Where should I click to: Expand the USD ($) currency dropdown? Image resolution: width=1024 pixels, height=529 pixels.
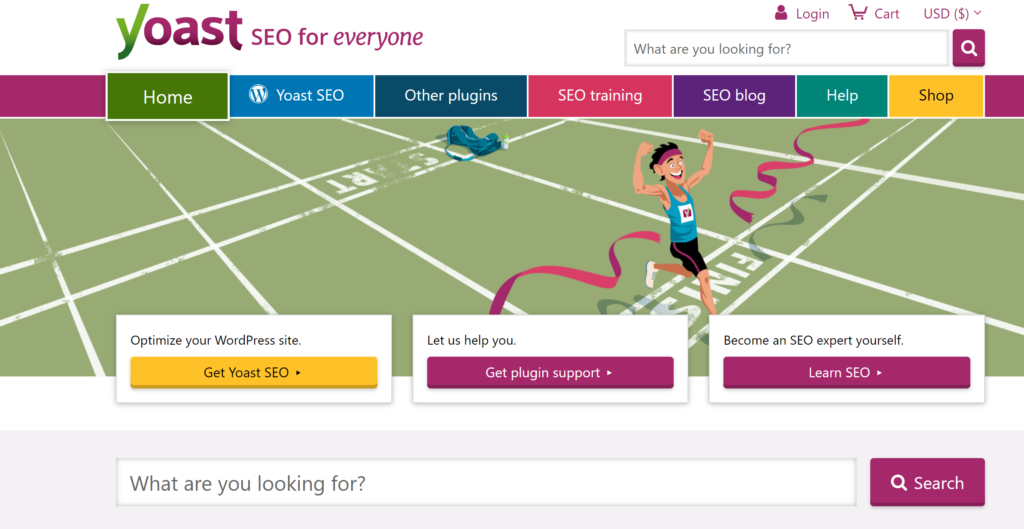[952, 13]
